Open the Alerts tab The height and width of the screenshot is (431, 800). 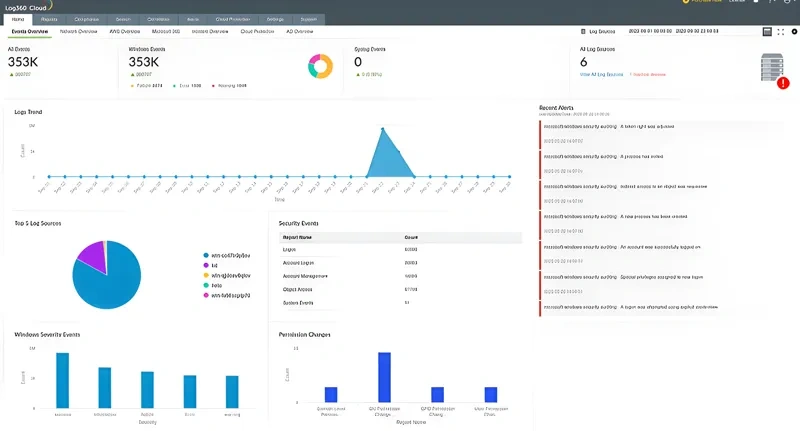click(193, 19)
